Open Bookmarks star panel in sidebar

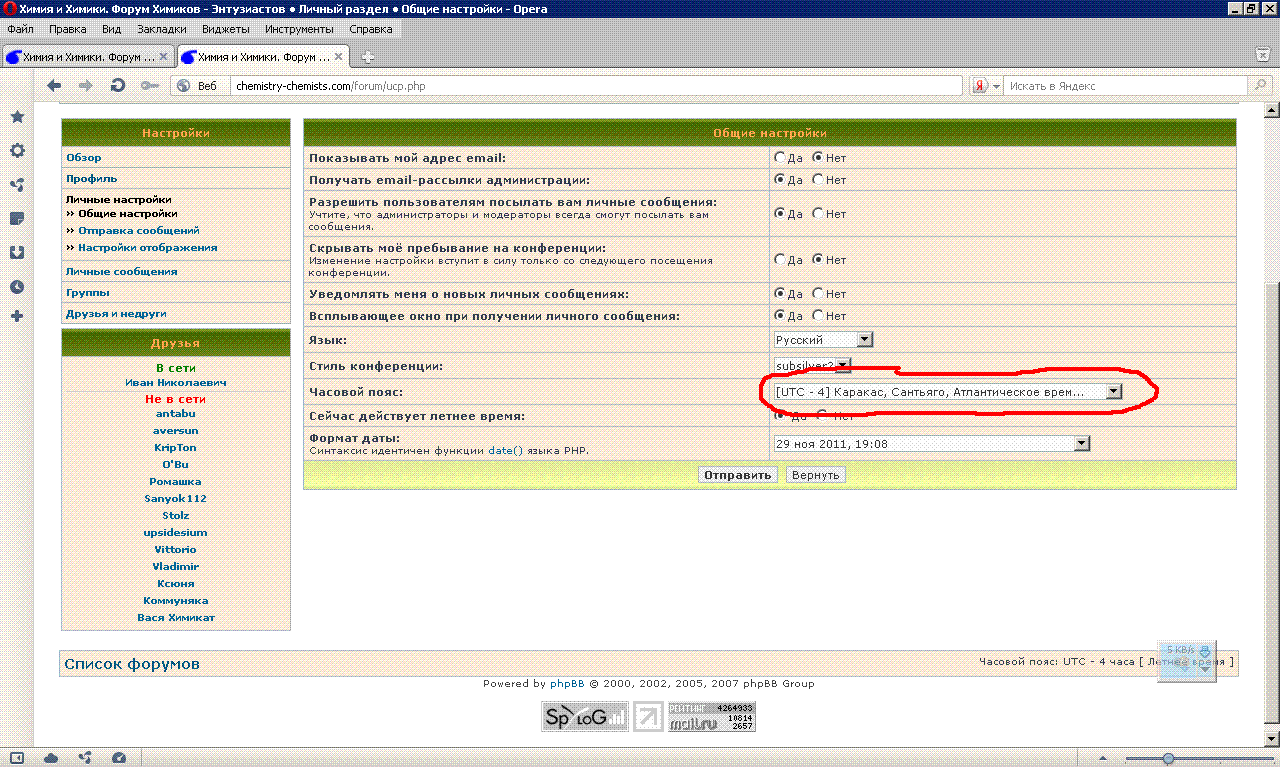(x=17, y=117)
